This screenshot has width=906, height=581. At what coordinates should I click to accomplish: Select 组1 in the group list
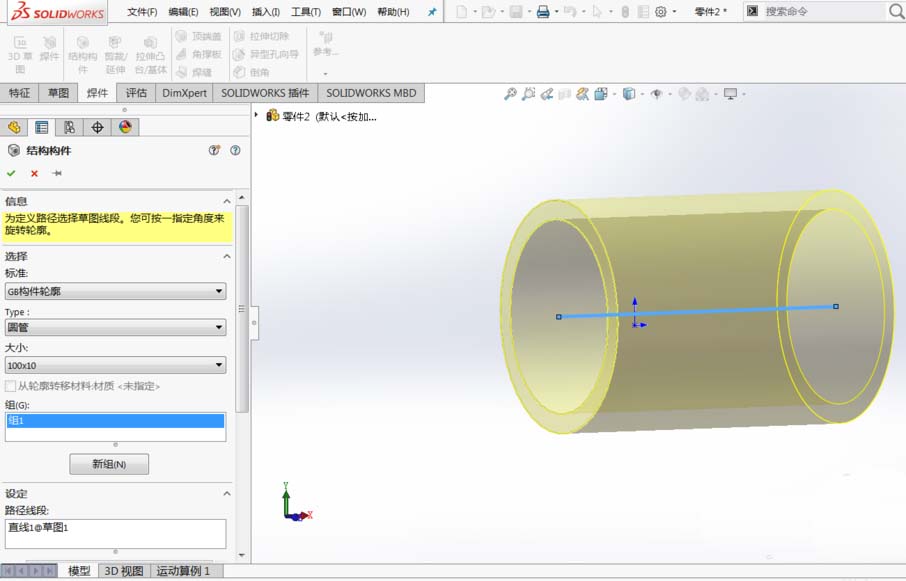[x=115, y=420]
